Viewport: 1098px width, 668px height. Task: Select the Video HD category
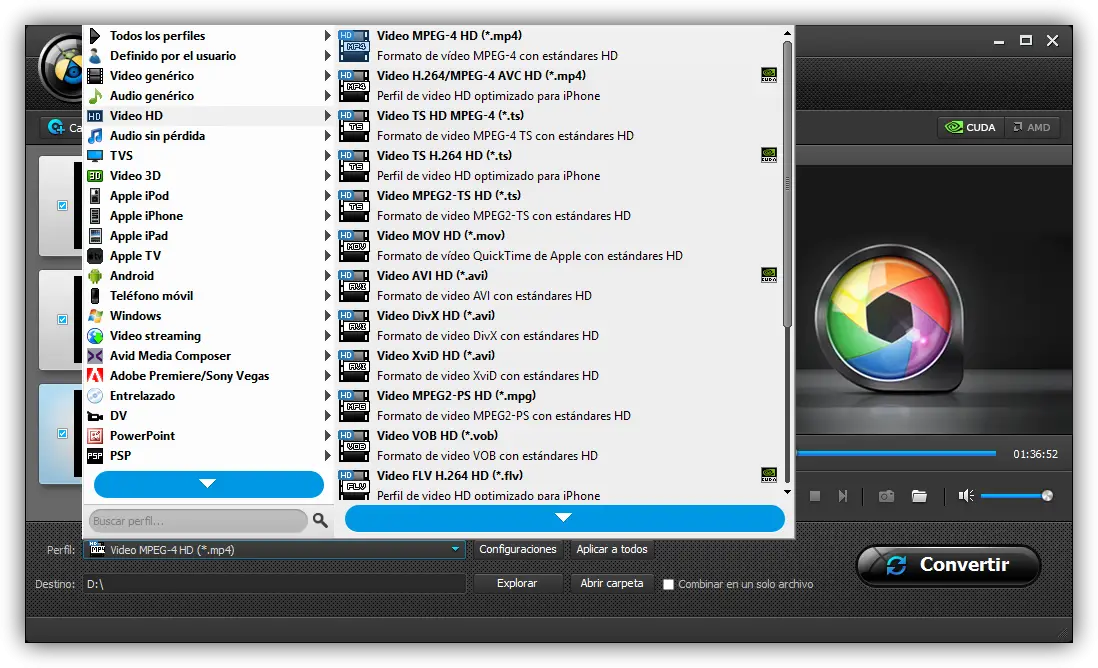tap(209, 116)
